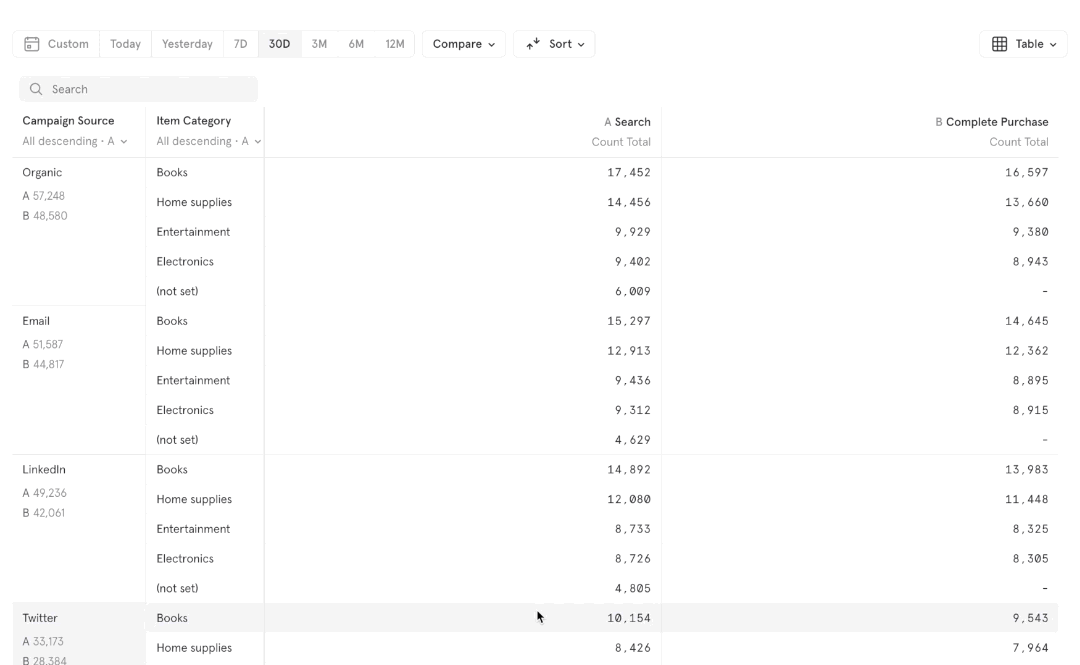Viewport: 1080px width, 665px height.
Task: Click the sort arrows icon
Action: (533, 44)
